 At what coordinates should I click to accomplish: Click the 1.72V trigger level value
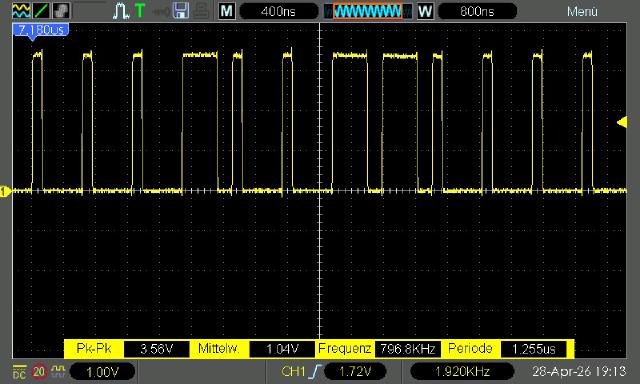355,371
